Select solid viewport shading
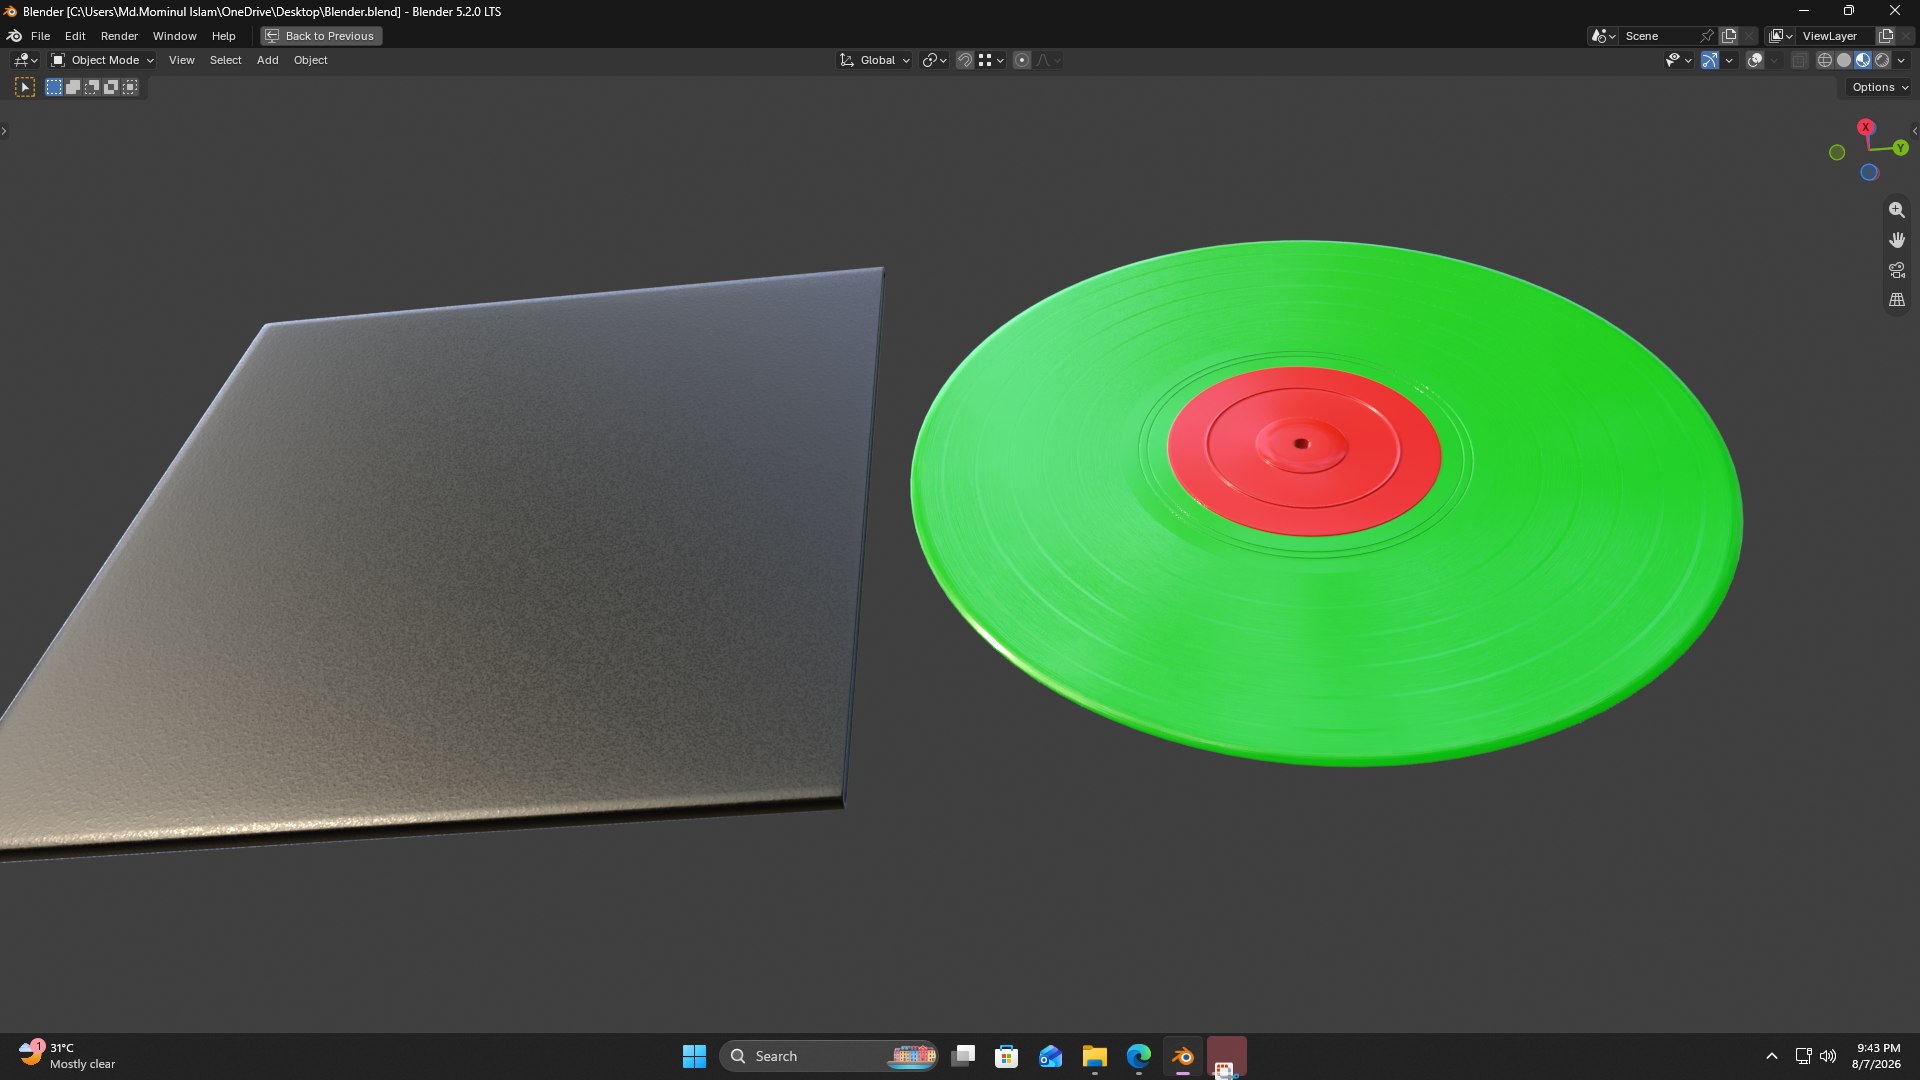The width and height of the screenshot is (1920, 1080). pyautogui.click(x=1843, y=61)
